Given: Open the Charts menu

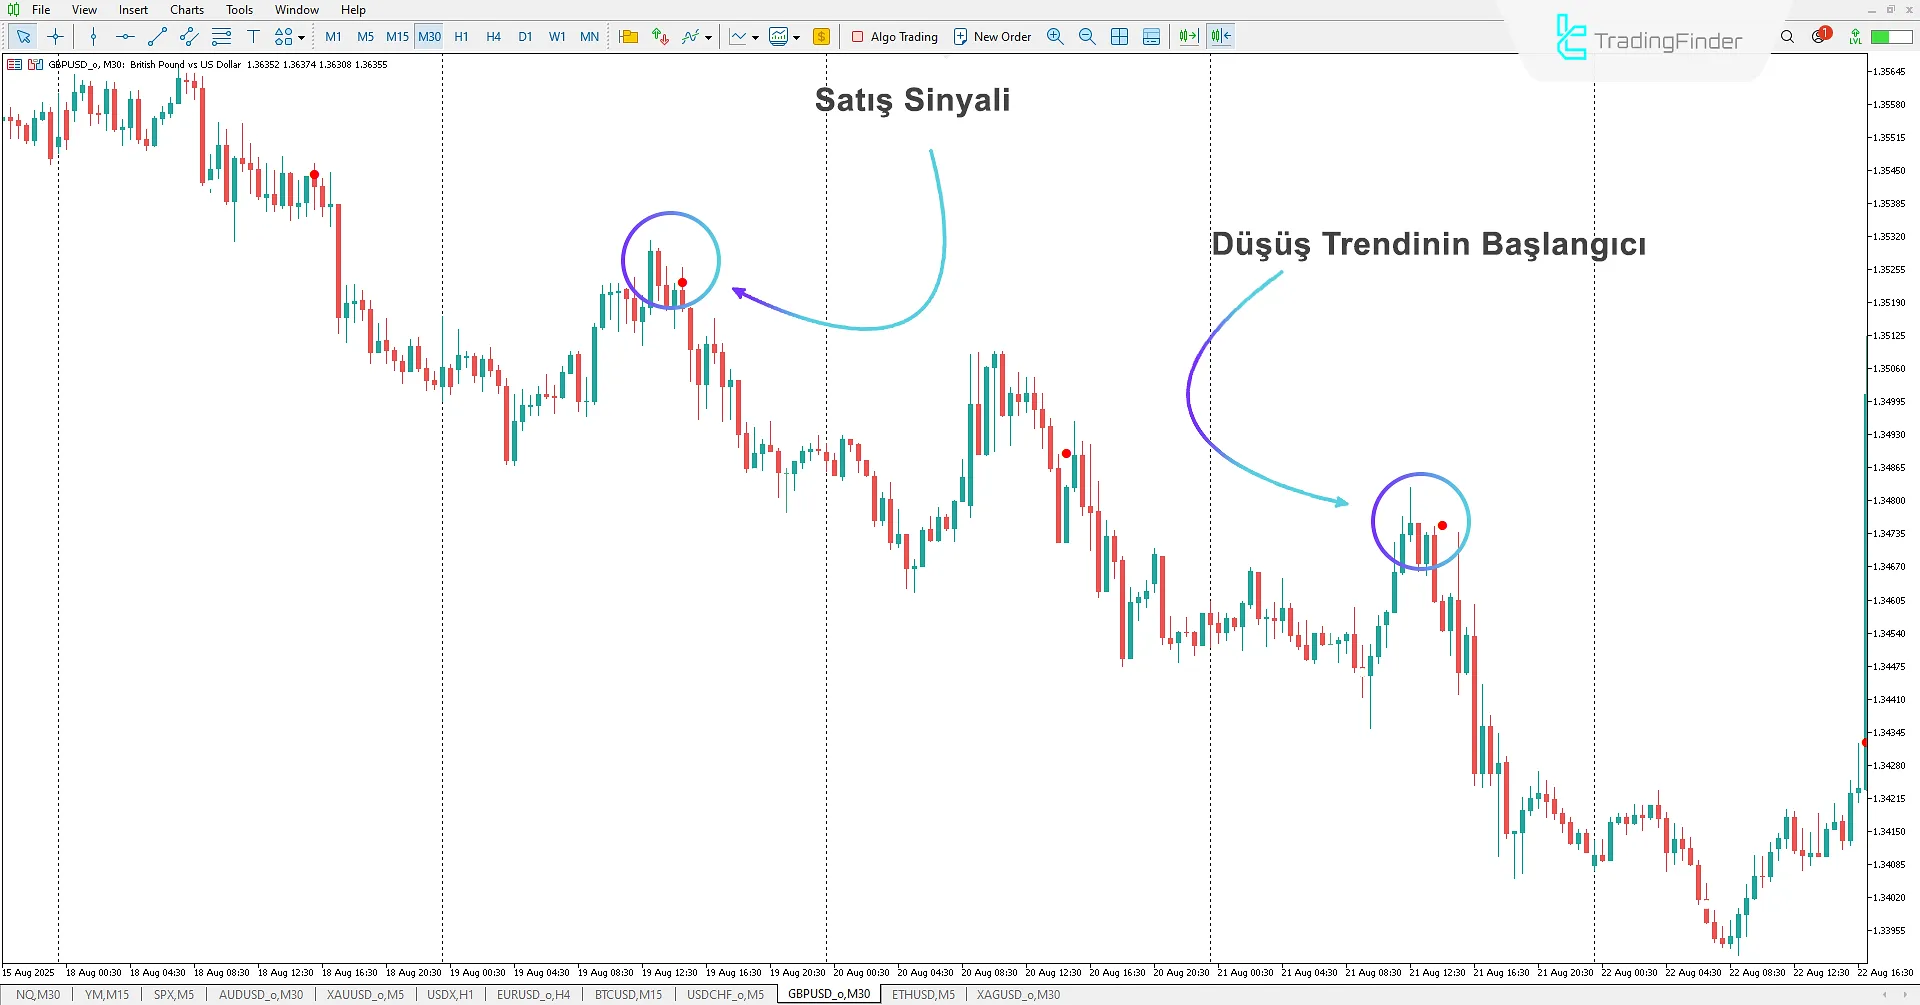Looking at the screenshot, I should (x=186, y=9).
